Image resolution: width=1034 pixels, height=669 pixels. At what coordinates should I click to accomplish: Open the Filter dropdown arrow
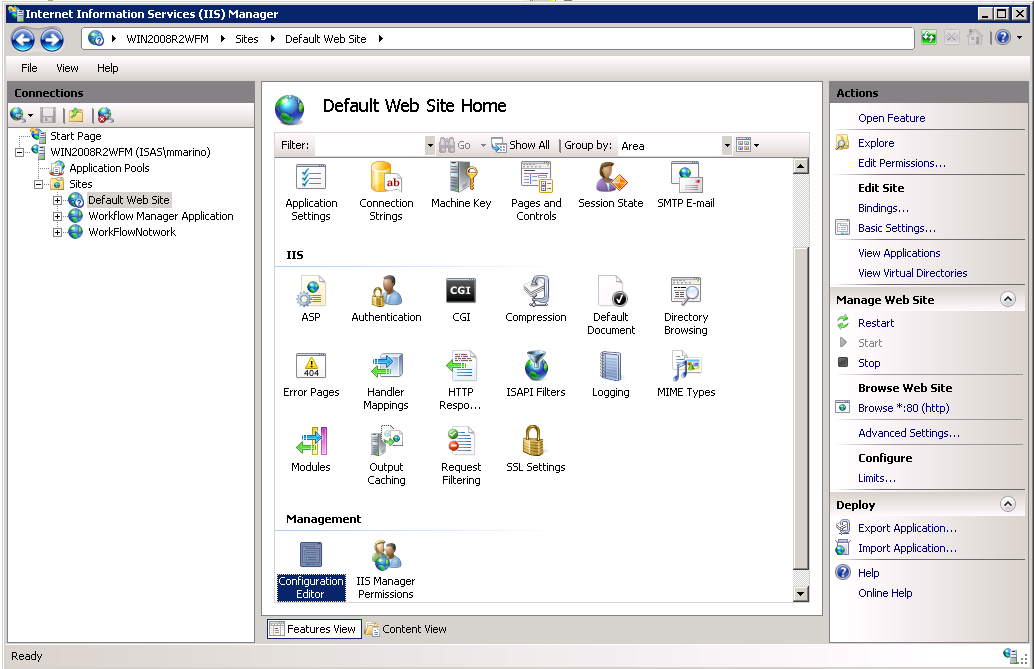(430, 145)
